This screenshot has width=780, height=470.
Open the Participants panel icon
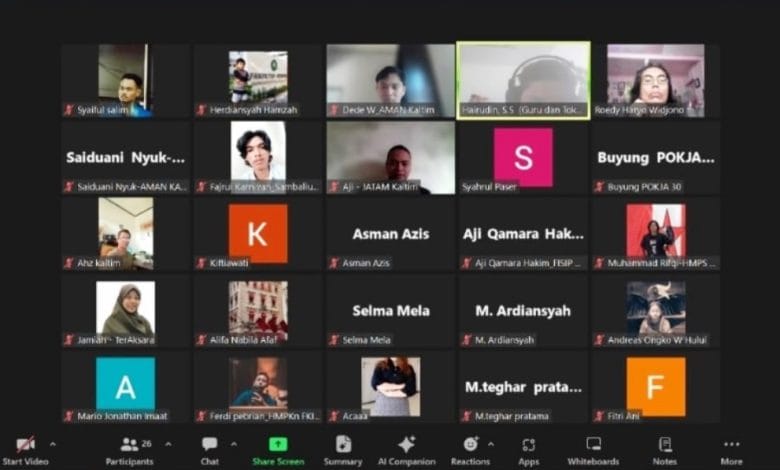click(x=129, y=444)
